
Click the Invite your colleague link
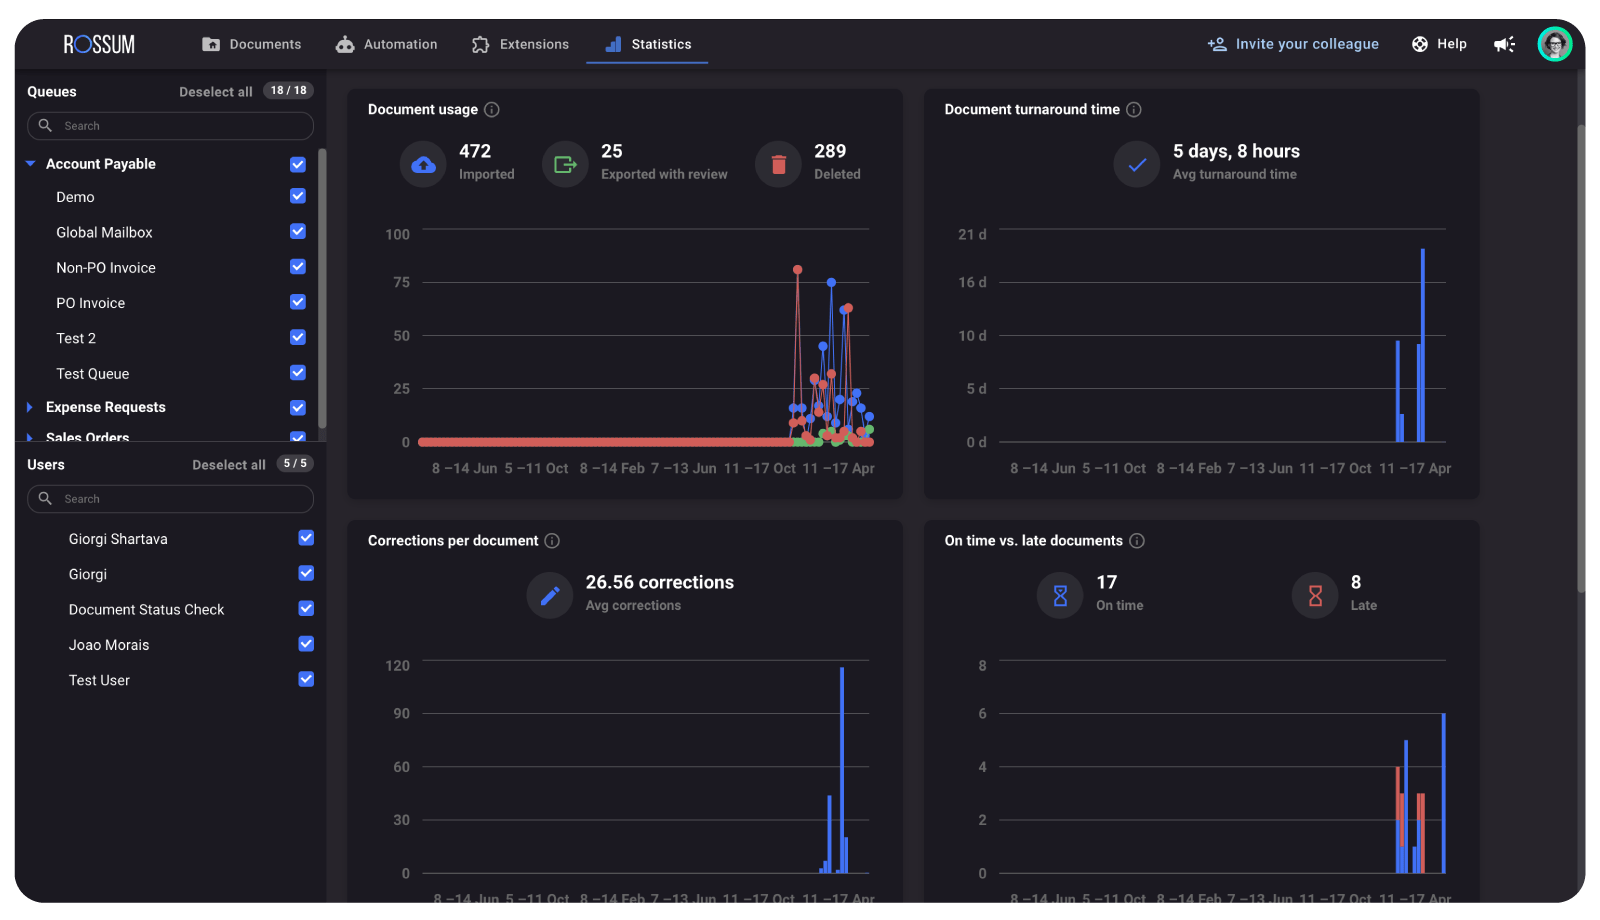[1292, 44]
